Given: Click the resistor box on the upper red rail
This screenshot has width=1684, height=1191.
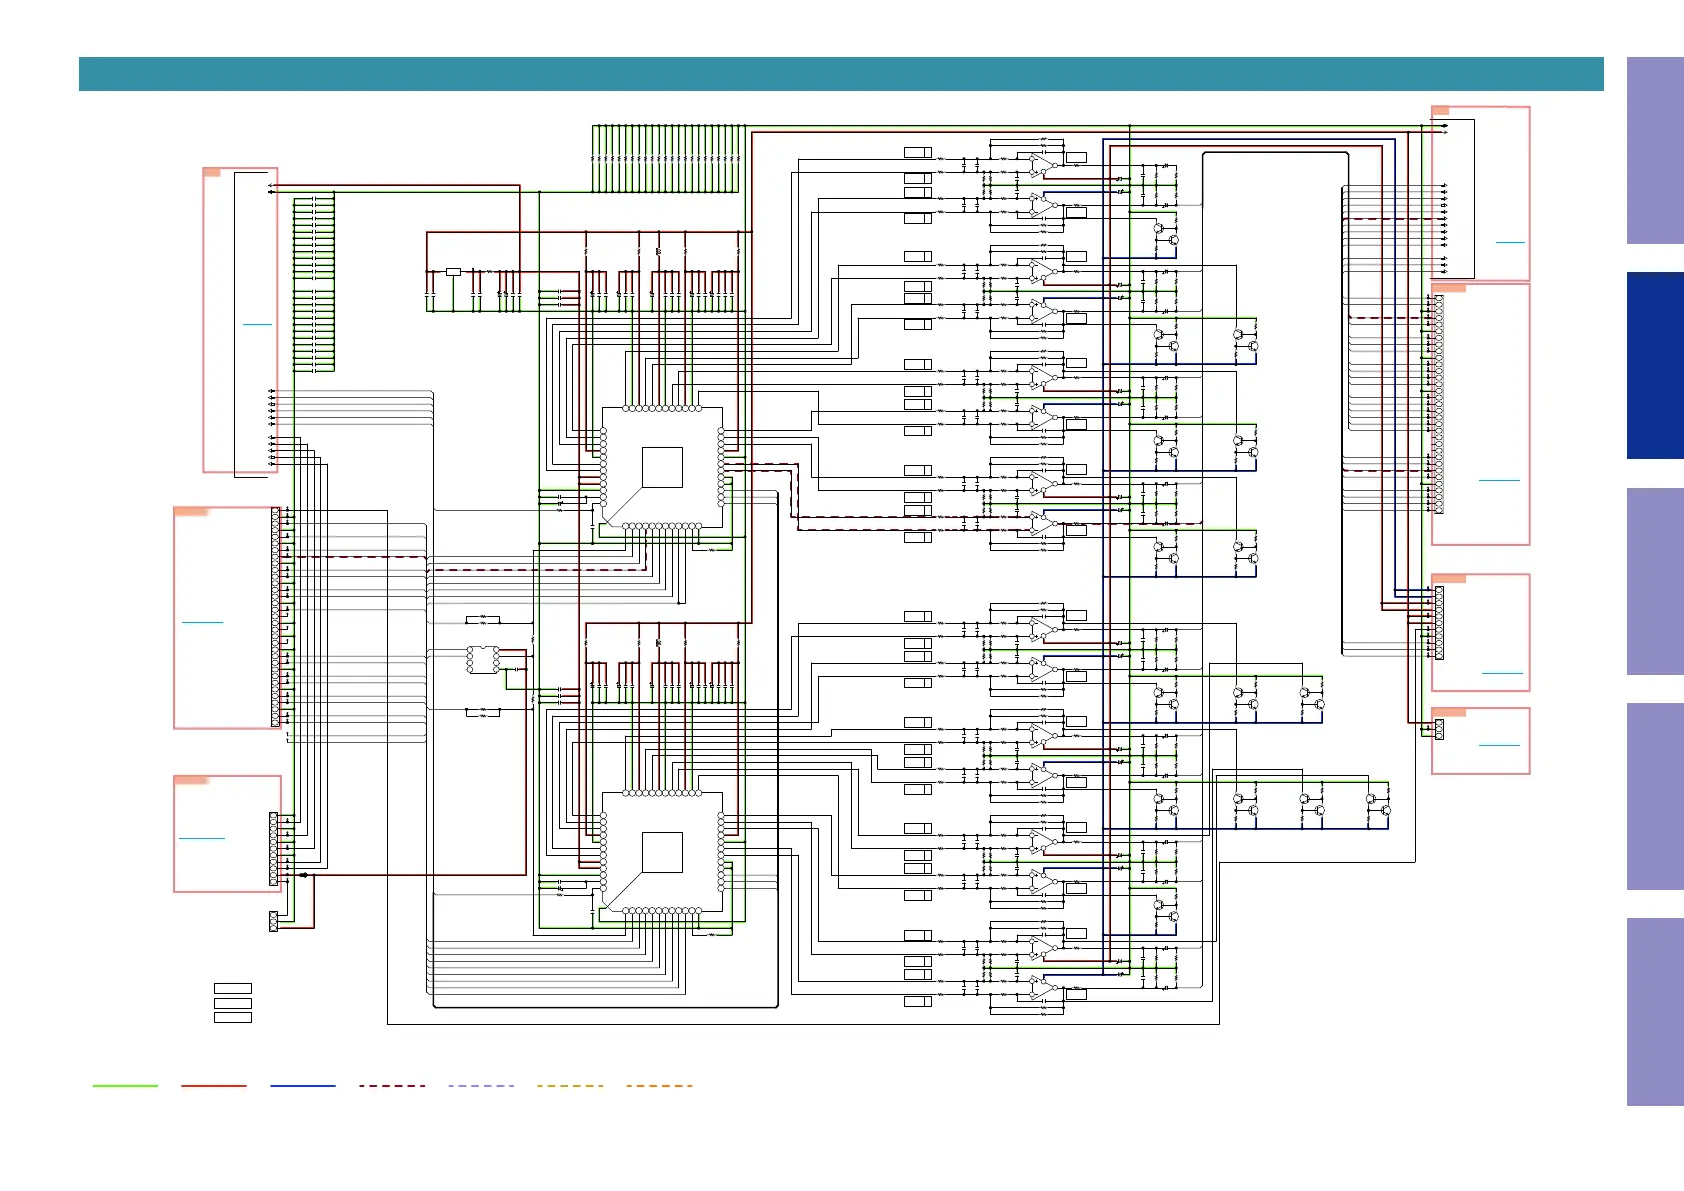Looking at the screenshot, I should [x=453, y=271].
